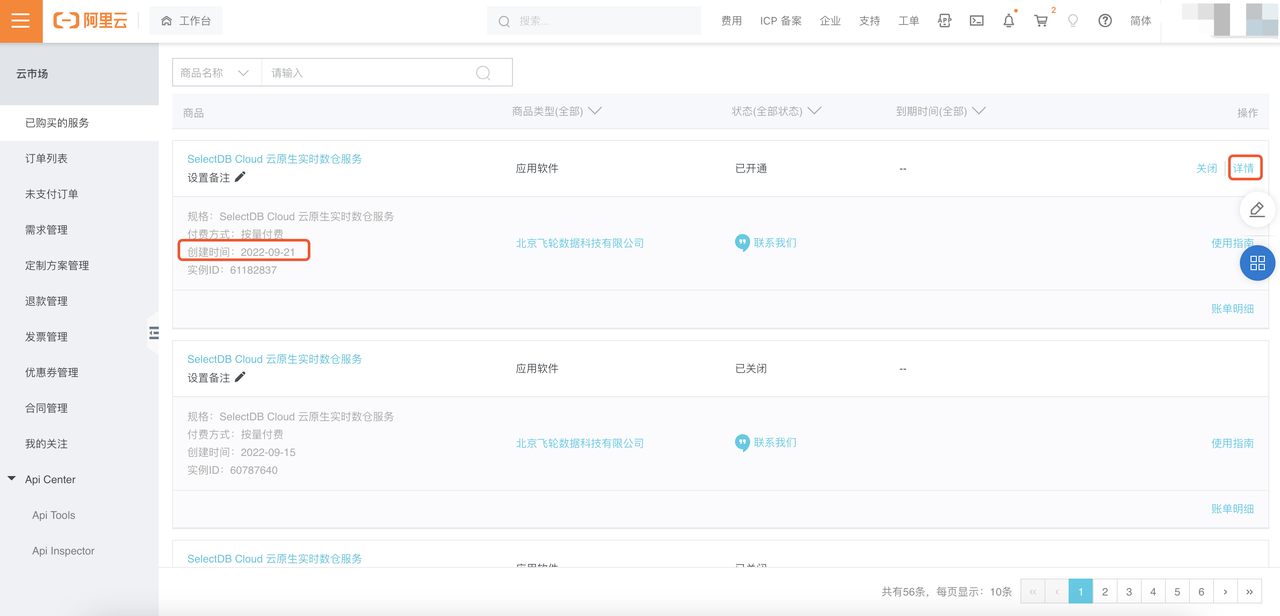Open 账单明细 for instance 61182837
This screenshot has width=1280, height=616.
1232,309
